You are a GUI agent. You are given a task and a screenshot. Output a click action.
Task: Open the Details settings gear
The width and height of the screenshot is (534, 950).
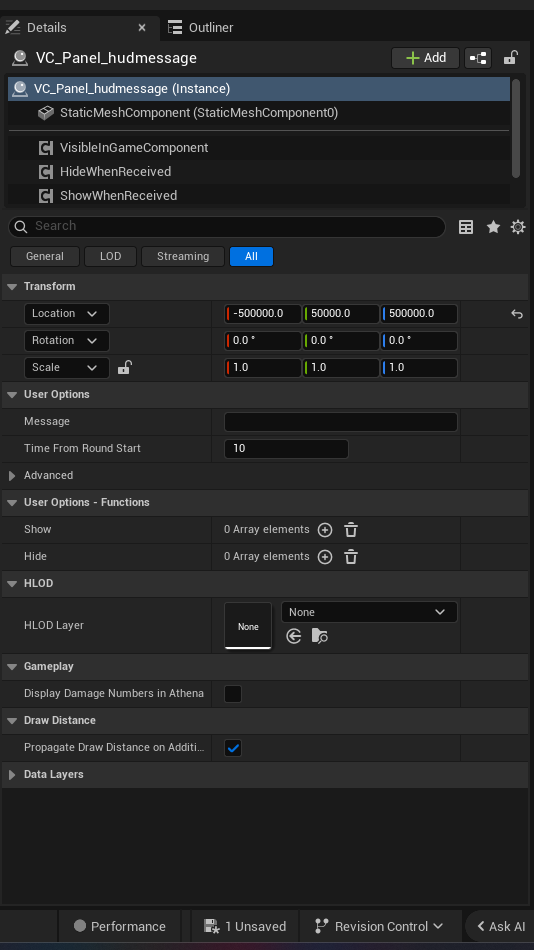(x=518, y=227)
